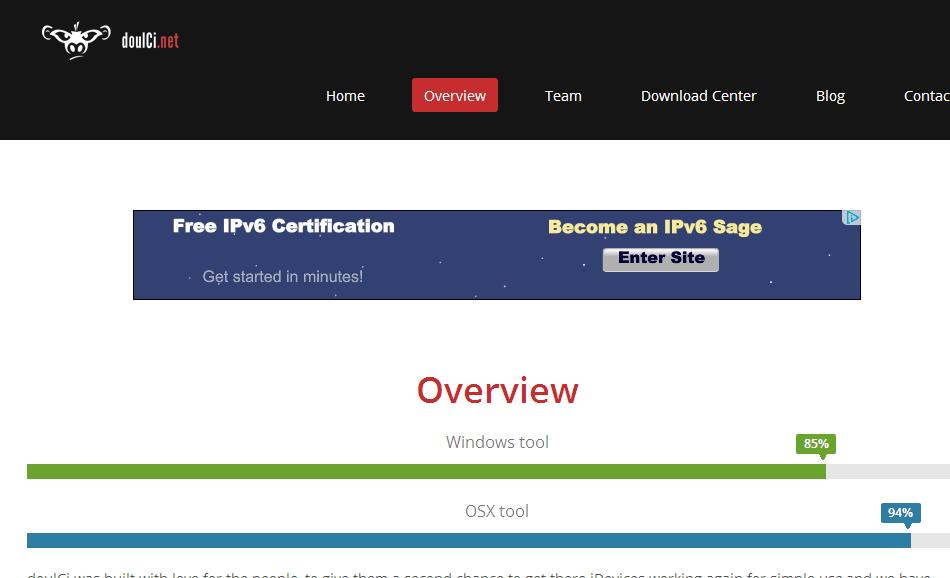
Task: Click the OSX tool label
Action: (497, 511)
